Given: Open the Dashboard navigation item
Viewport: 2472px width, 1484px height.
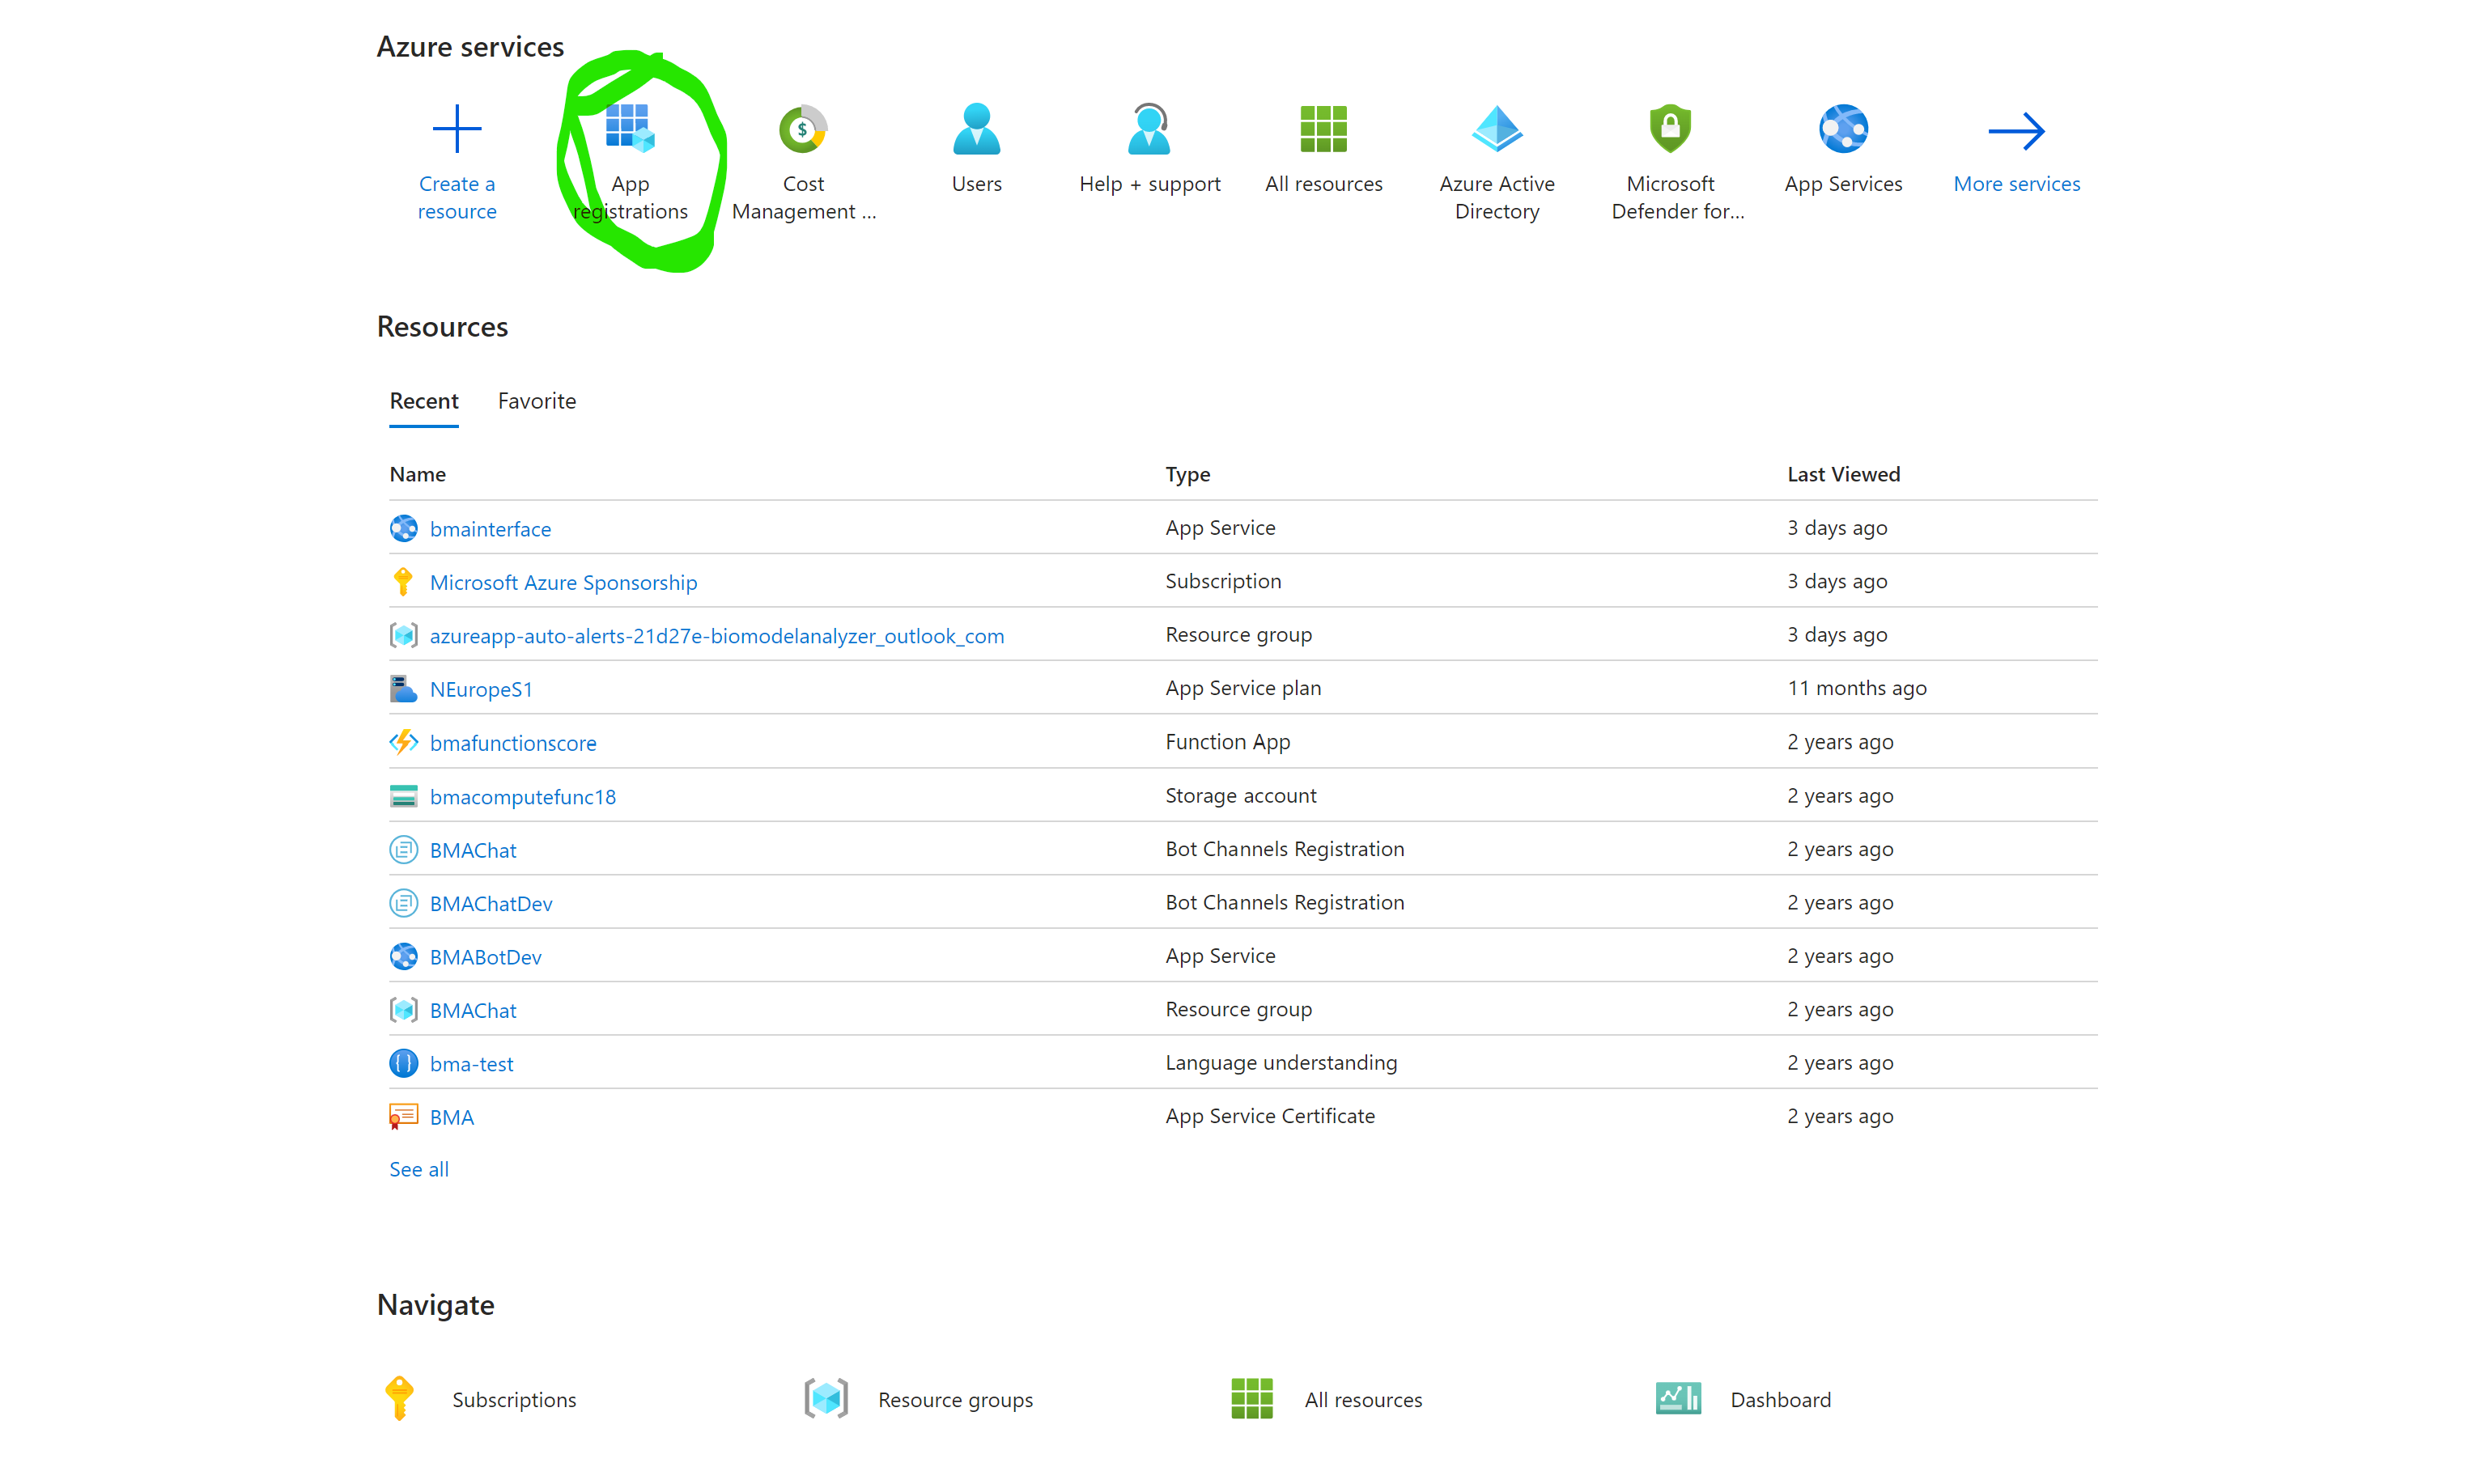Looking at the screenshot, I should [x=1780, y=1400].
